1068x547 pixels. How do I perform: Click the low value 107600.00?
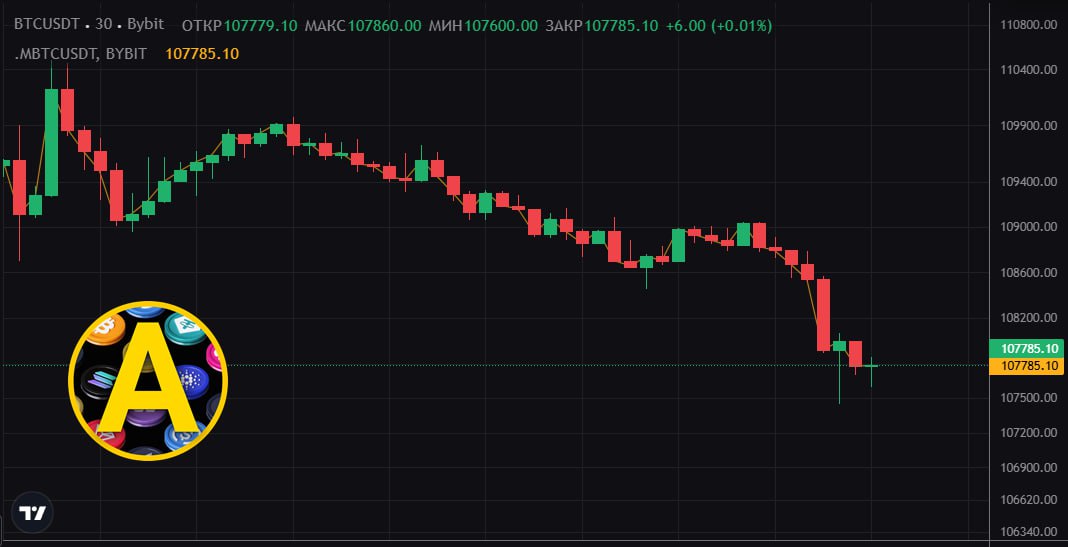(501, 26)
